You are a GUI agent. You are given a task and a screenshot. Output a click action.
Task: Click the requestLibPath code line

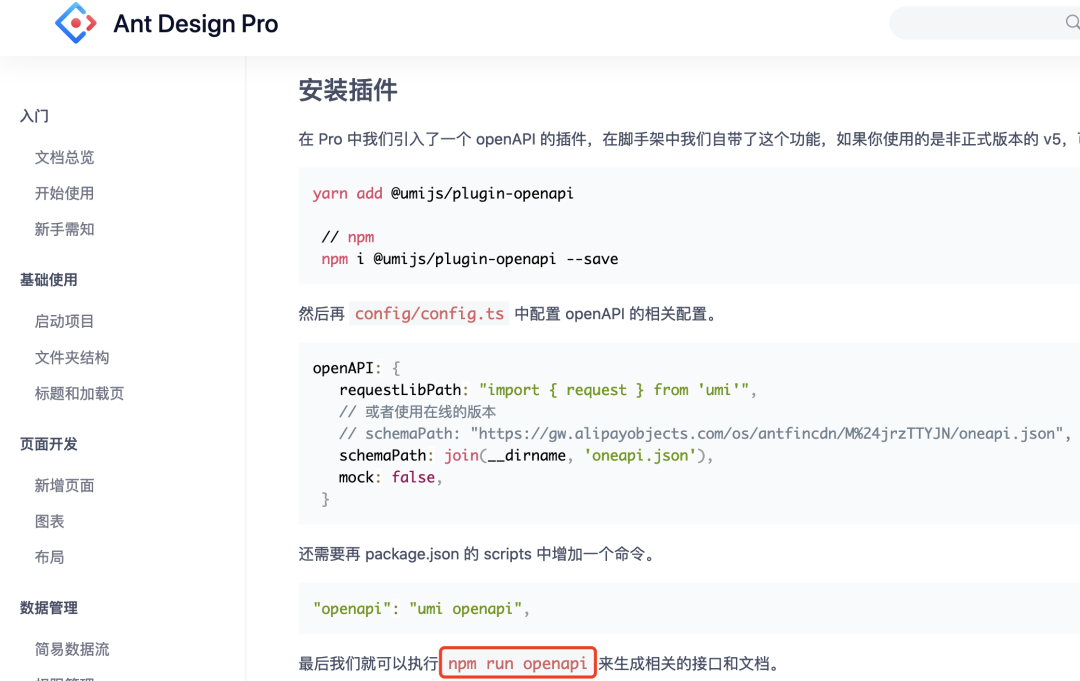548,390
